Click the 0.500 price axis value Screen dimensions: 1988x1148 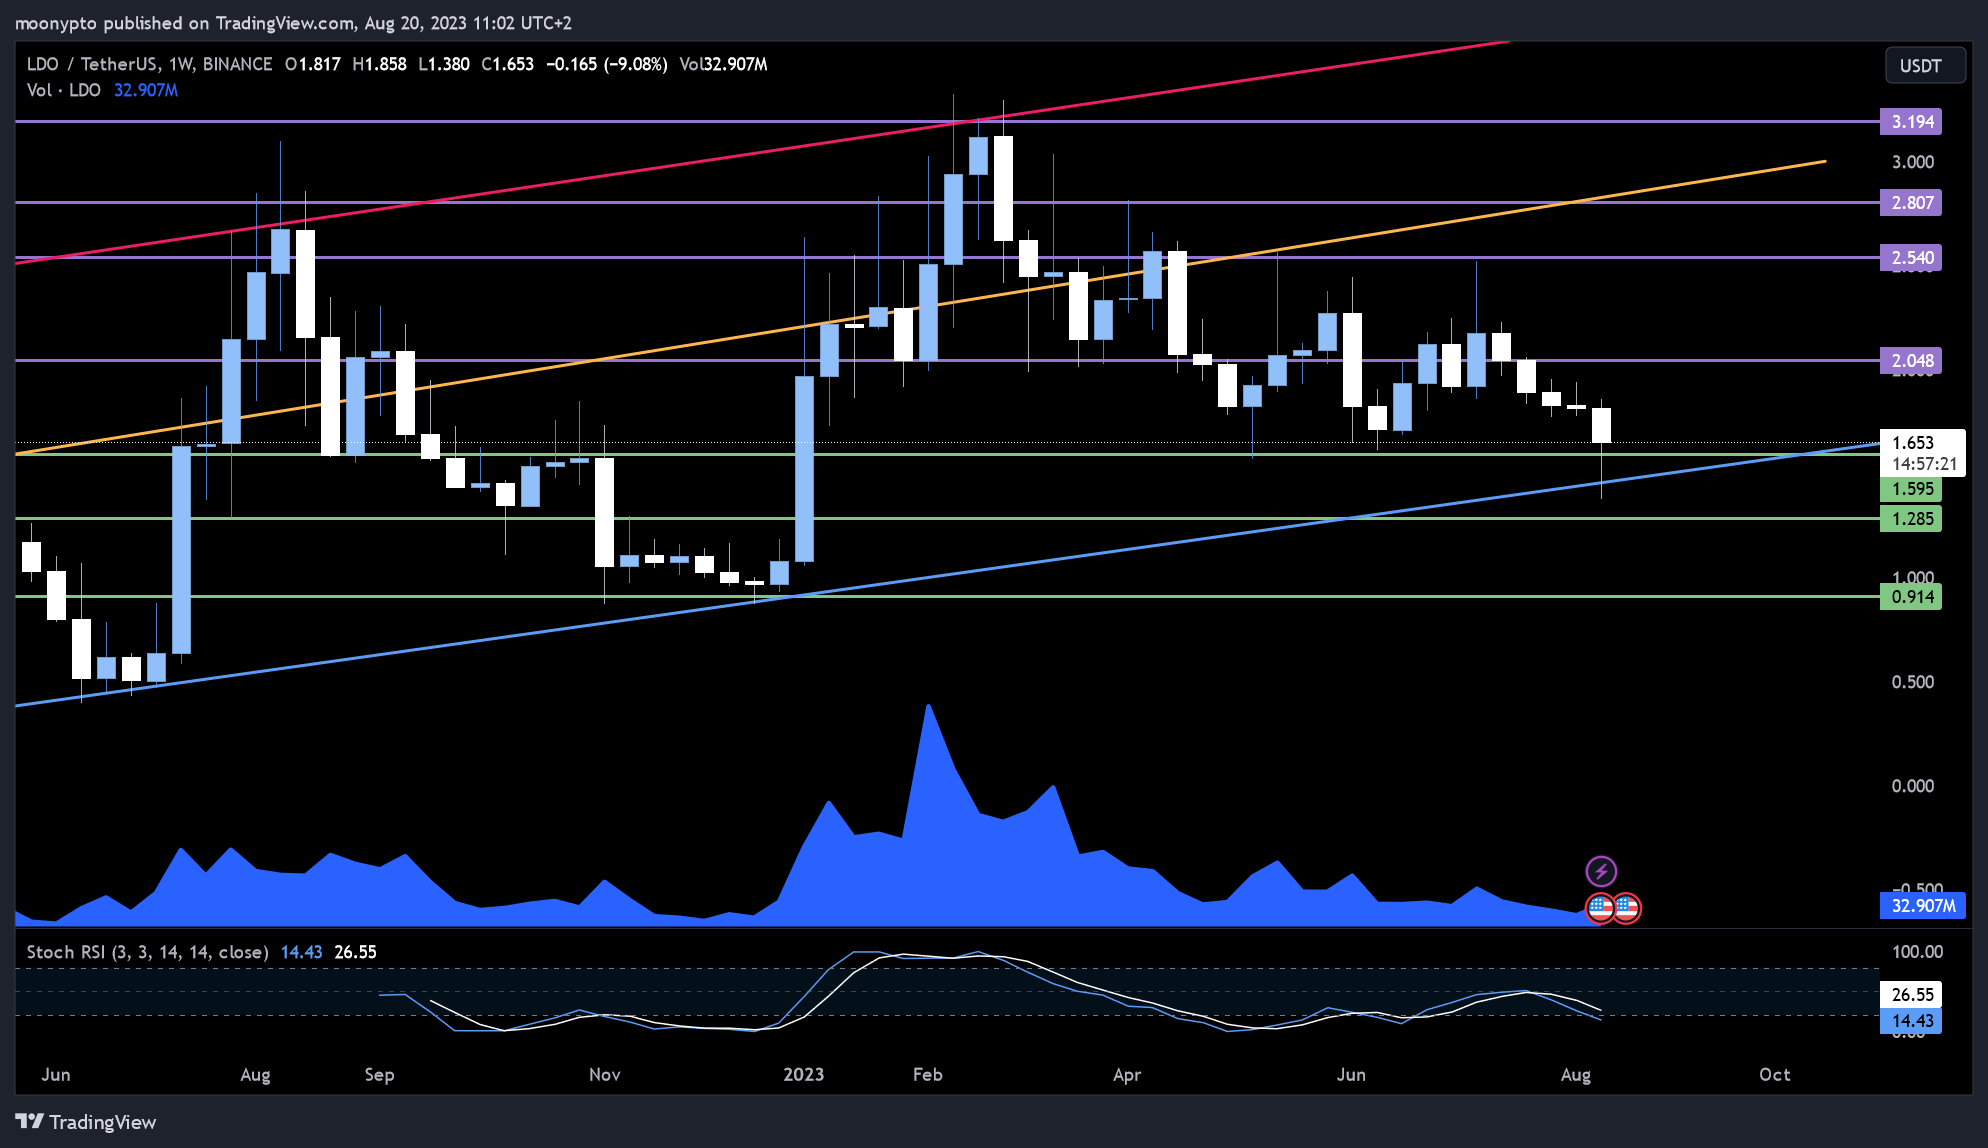1913,682
